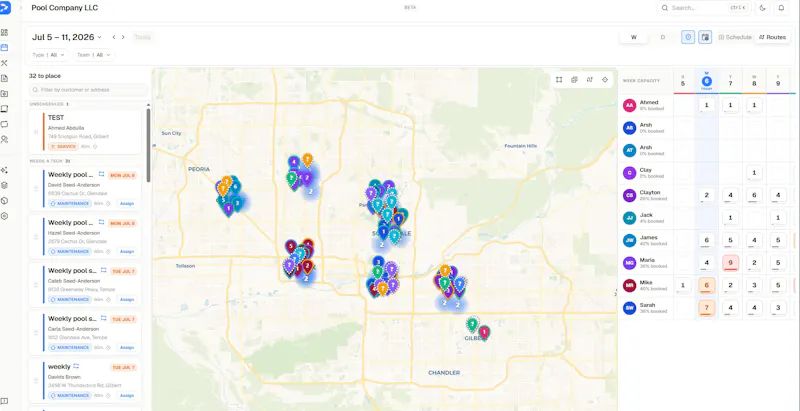Click the route optimize icon on map toolbar

coord(590,80)
